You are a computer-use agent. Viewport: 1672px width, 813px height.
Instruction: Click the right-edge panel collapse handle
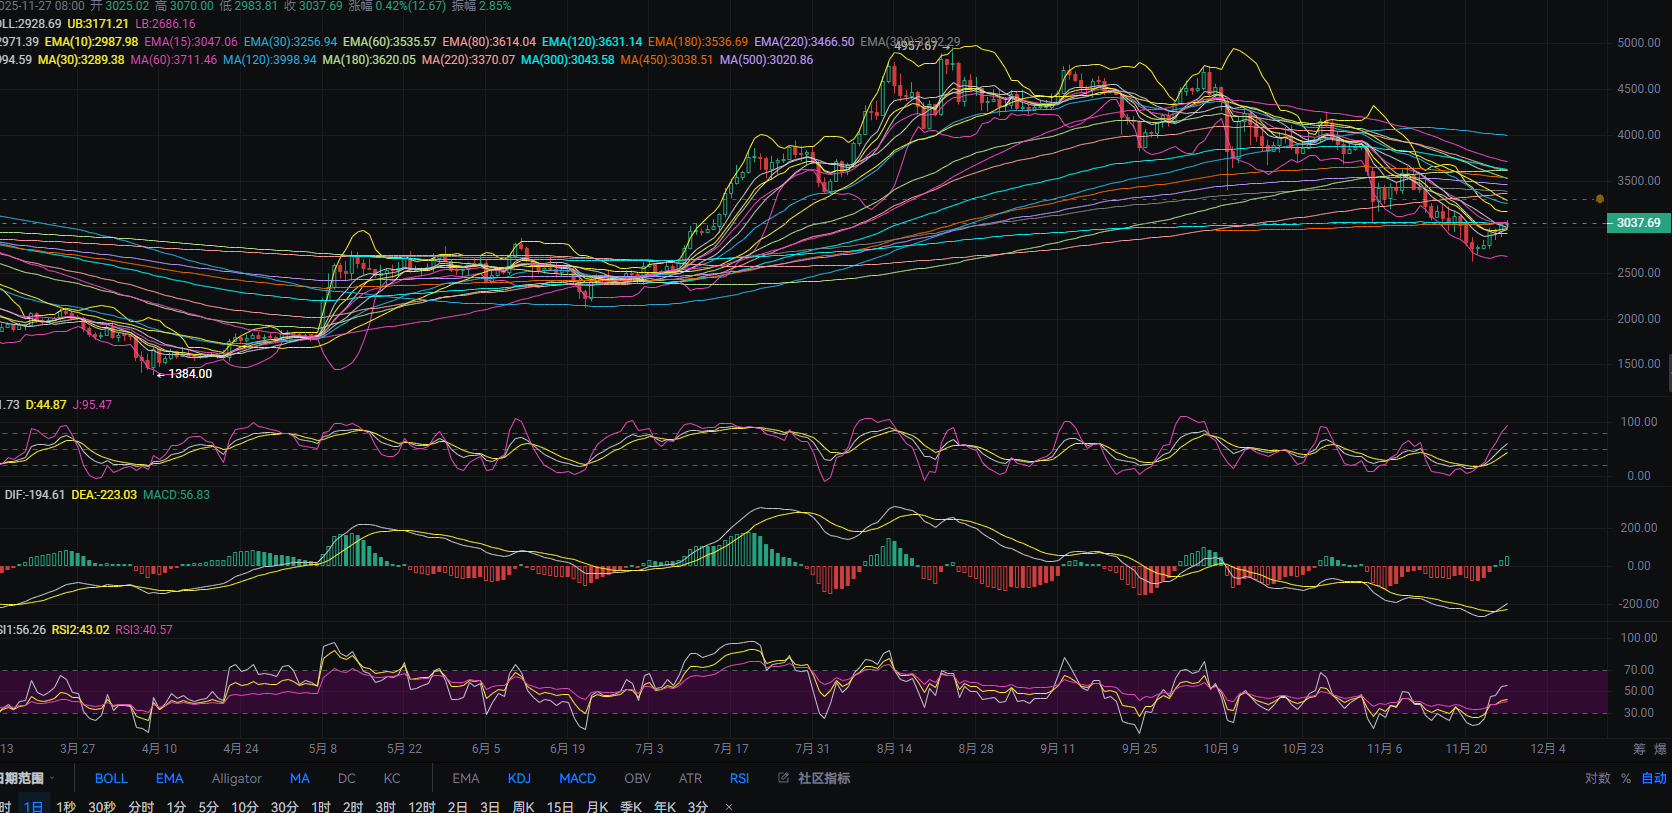pyautogui.click(x=1668, y=372)
